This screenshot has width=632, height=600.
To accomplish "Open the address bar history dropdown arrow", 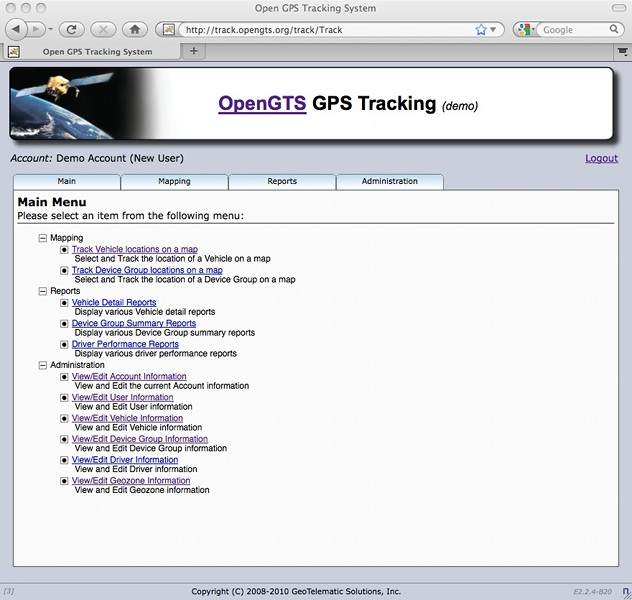I will pyautogui.click(x=493, y=30).
